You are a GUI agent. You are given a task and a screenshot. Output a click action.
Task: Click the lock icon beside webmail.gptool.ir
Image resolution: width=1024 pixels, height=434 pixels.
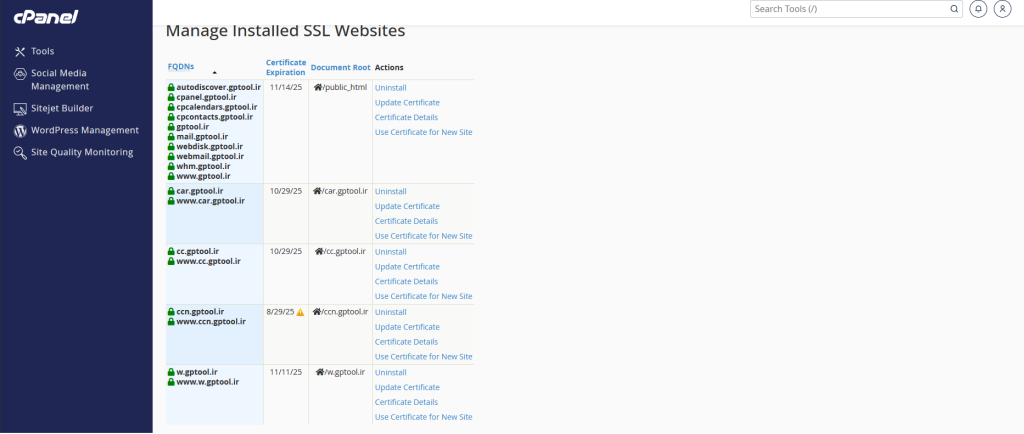click(171, 157)
